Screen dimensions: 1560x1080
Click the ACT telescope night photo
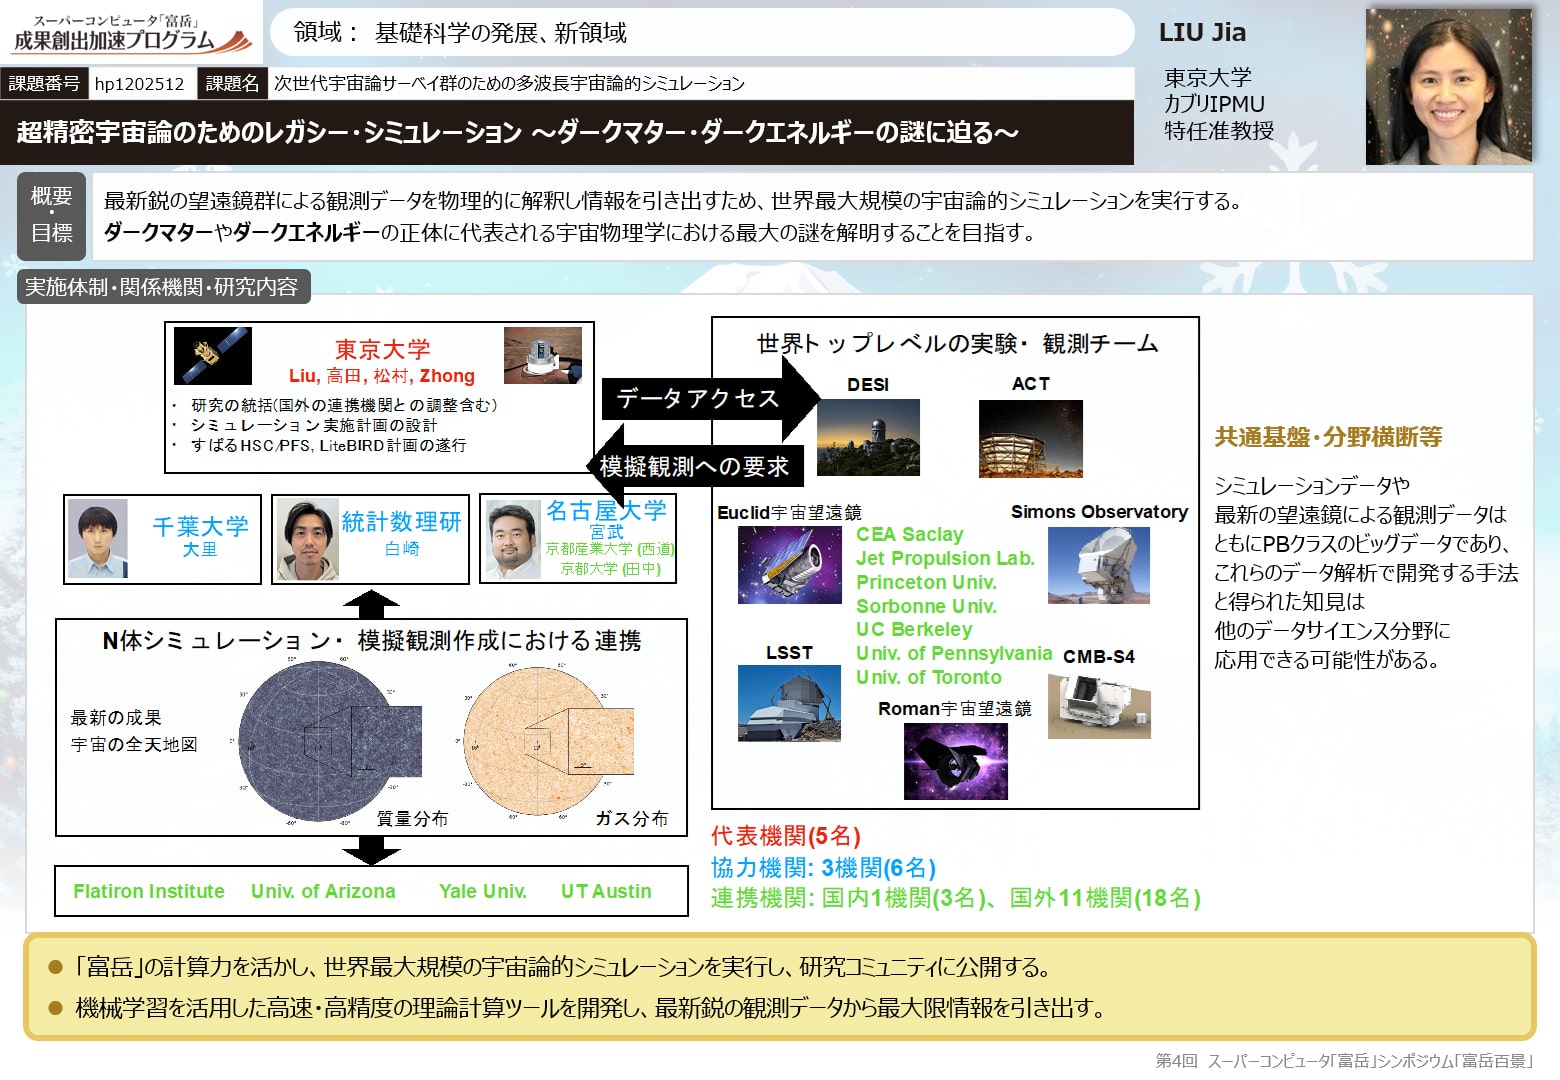[1030, 438]
